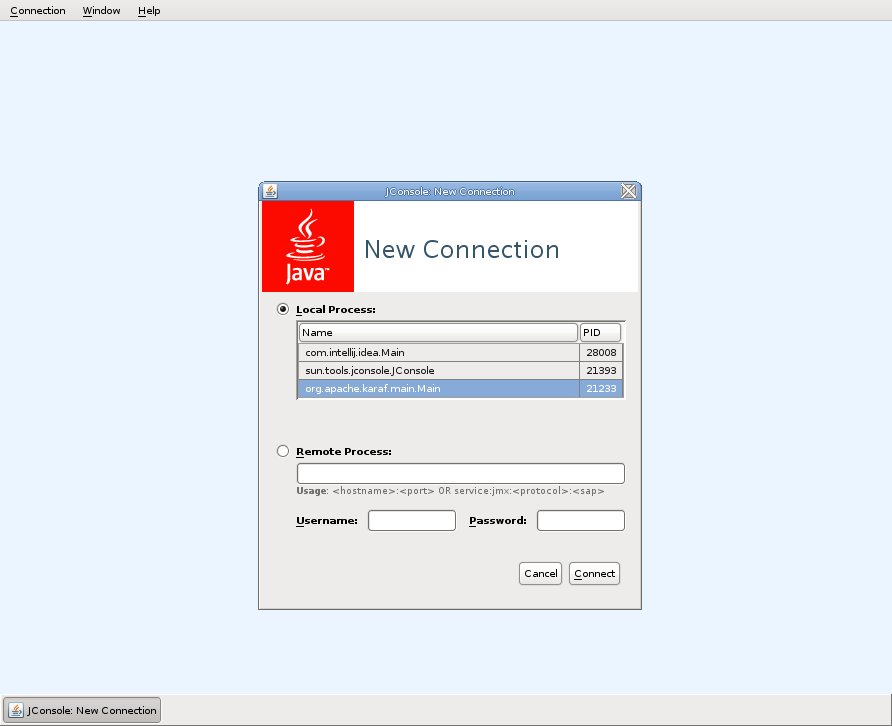Screen dimensions: 892x726
Task: Open the Help menu
Action: tap(149, 11)
